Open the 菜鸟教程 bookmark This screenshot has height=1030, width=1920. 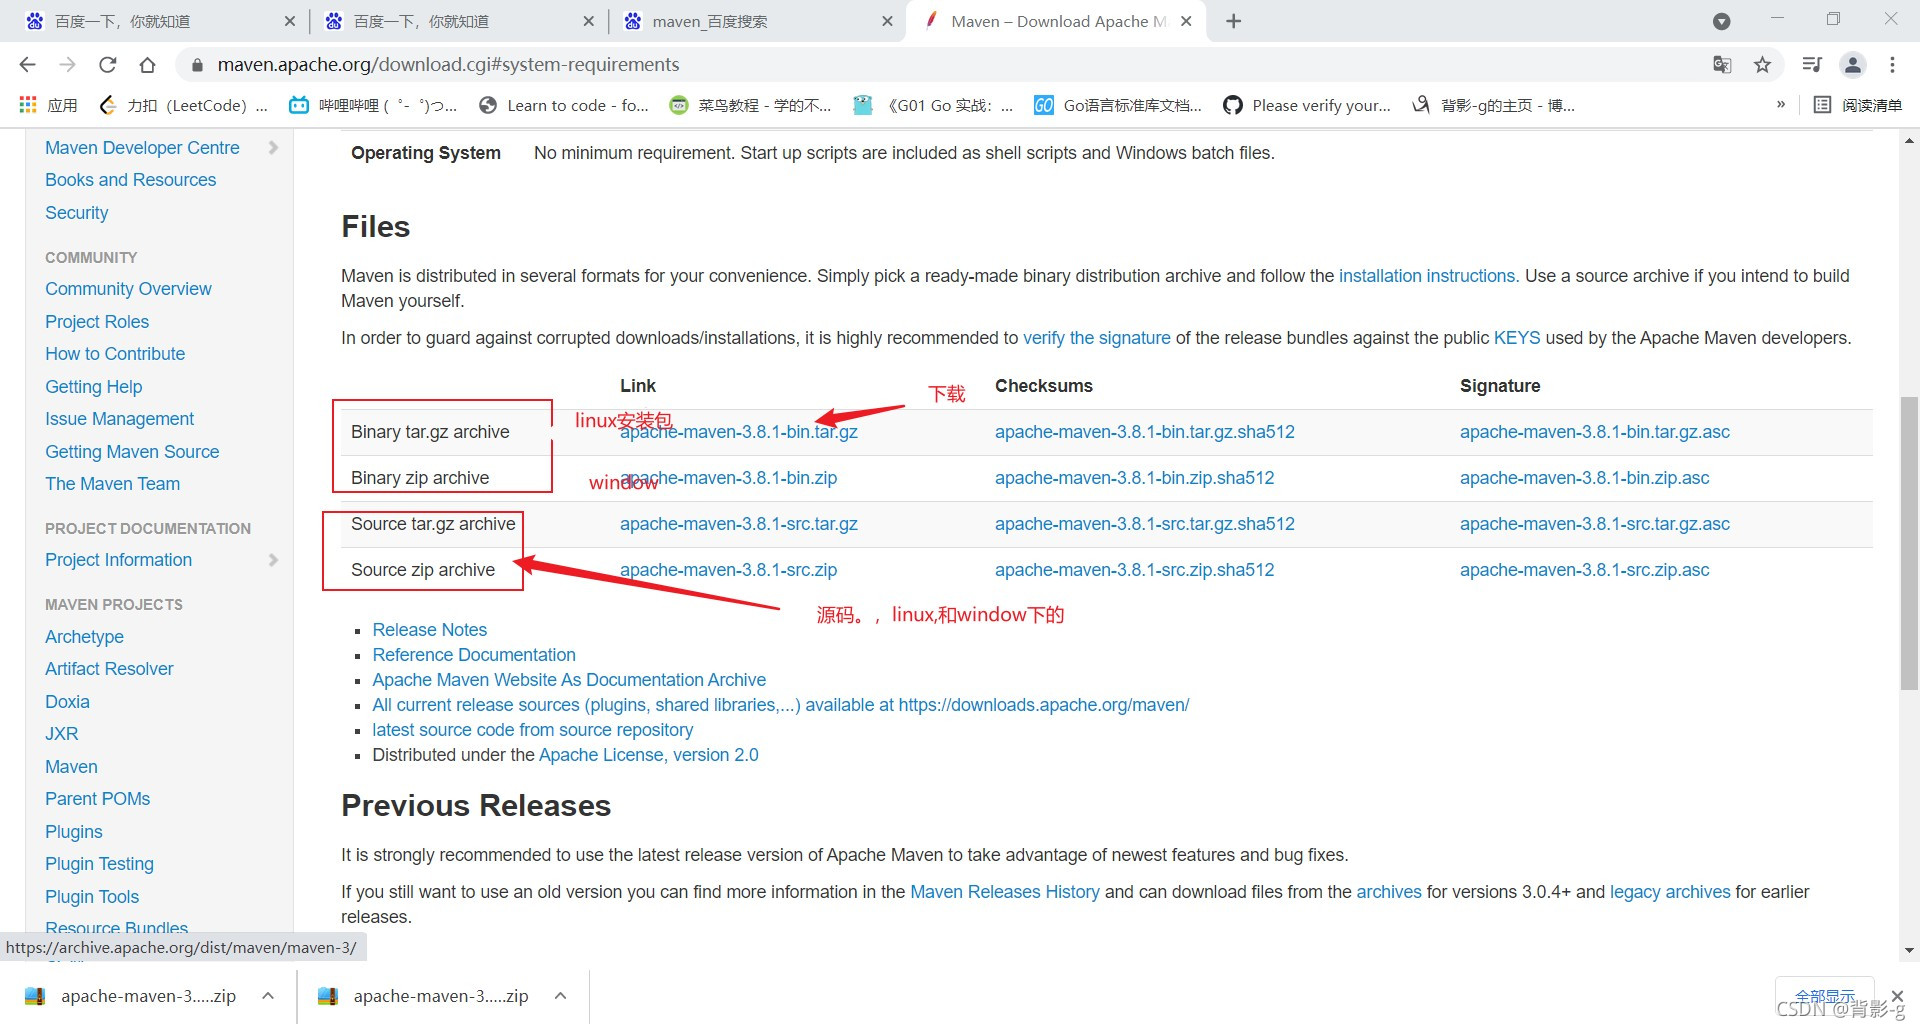click(x=750, y=105)
